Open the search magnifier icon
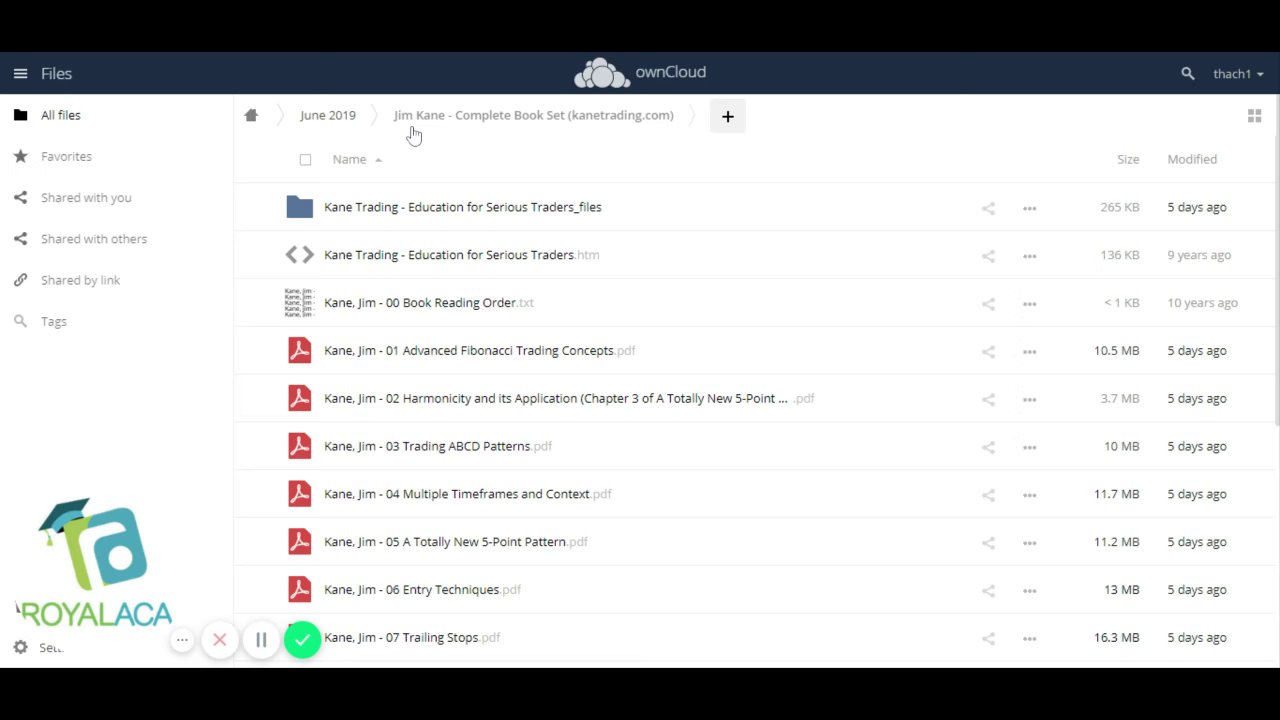1280x720 pixels. (1187, 73)
